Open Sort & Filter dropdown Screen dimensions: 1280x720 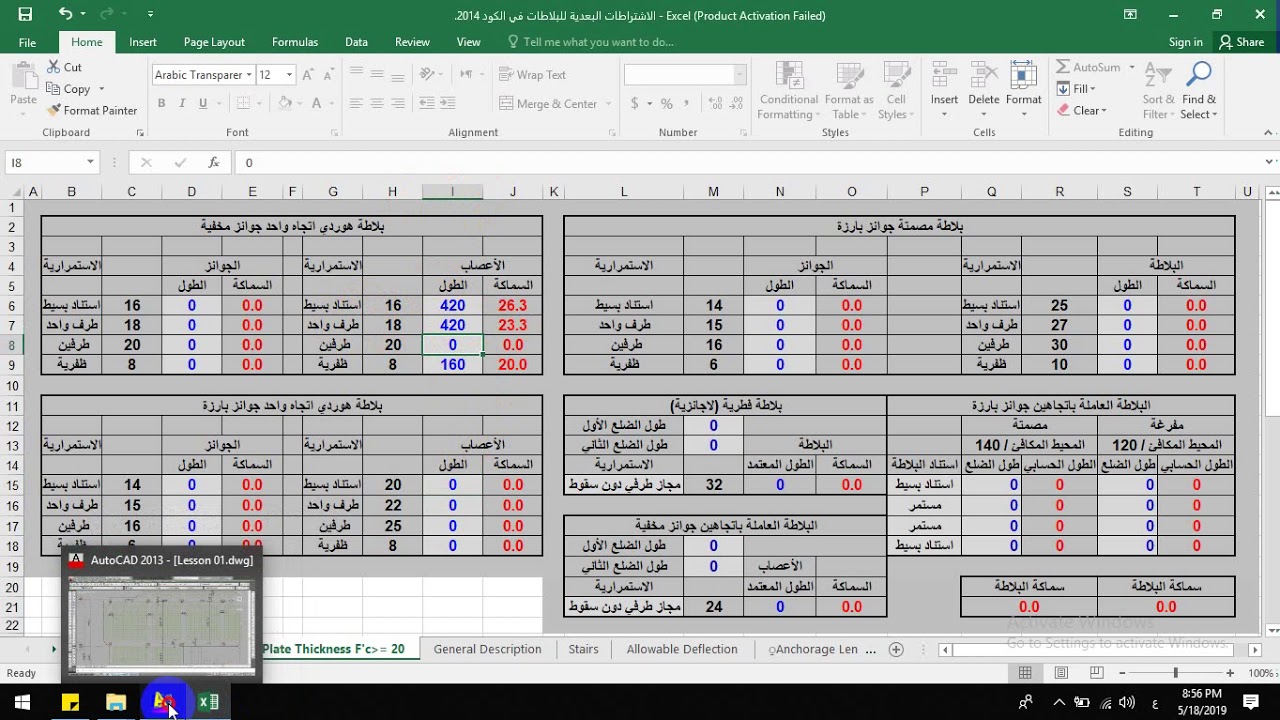click(x=1158, y=90)
